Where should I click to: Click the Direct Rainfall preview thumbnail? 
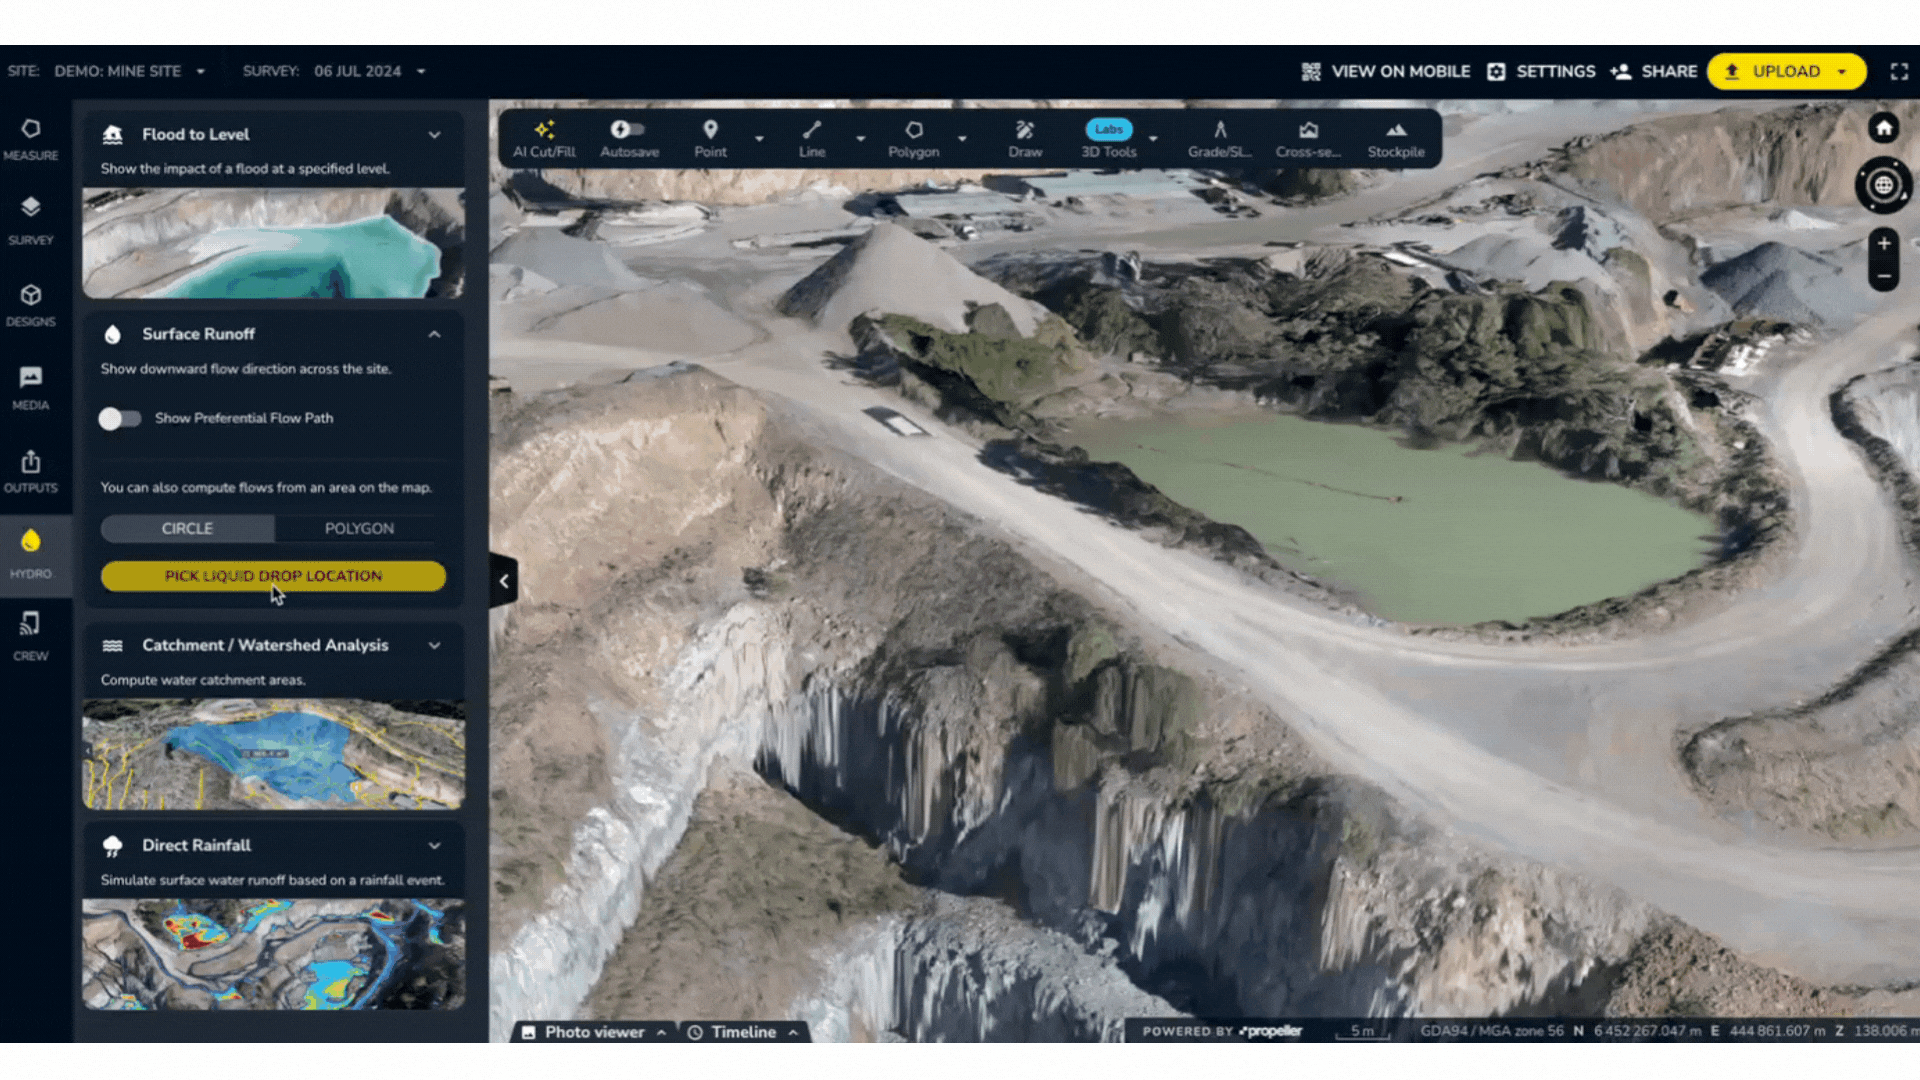(273, 954)
